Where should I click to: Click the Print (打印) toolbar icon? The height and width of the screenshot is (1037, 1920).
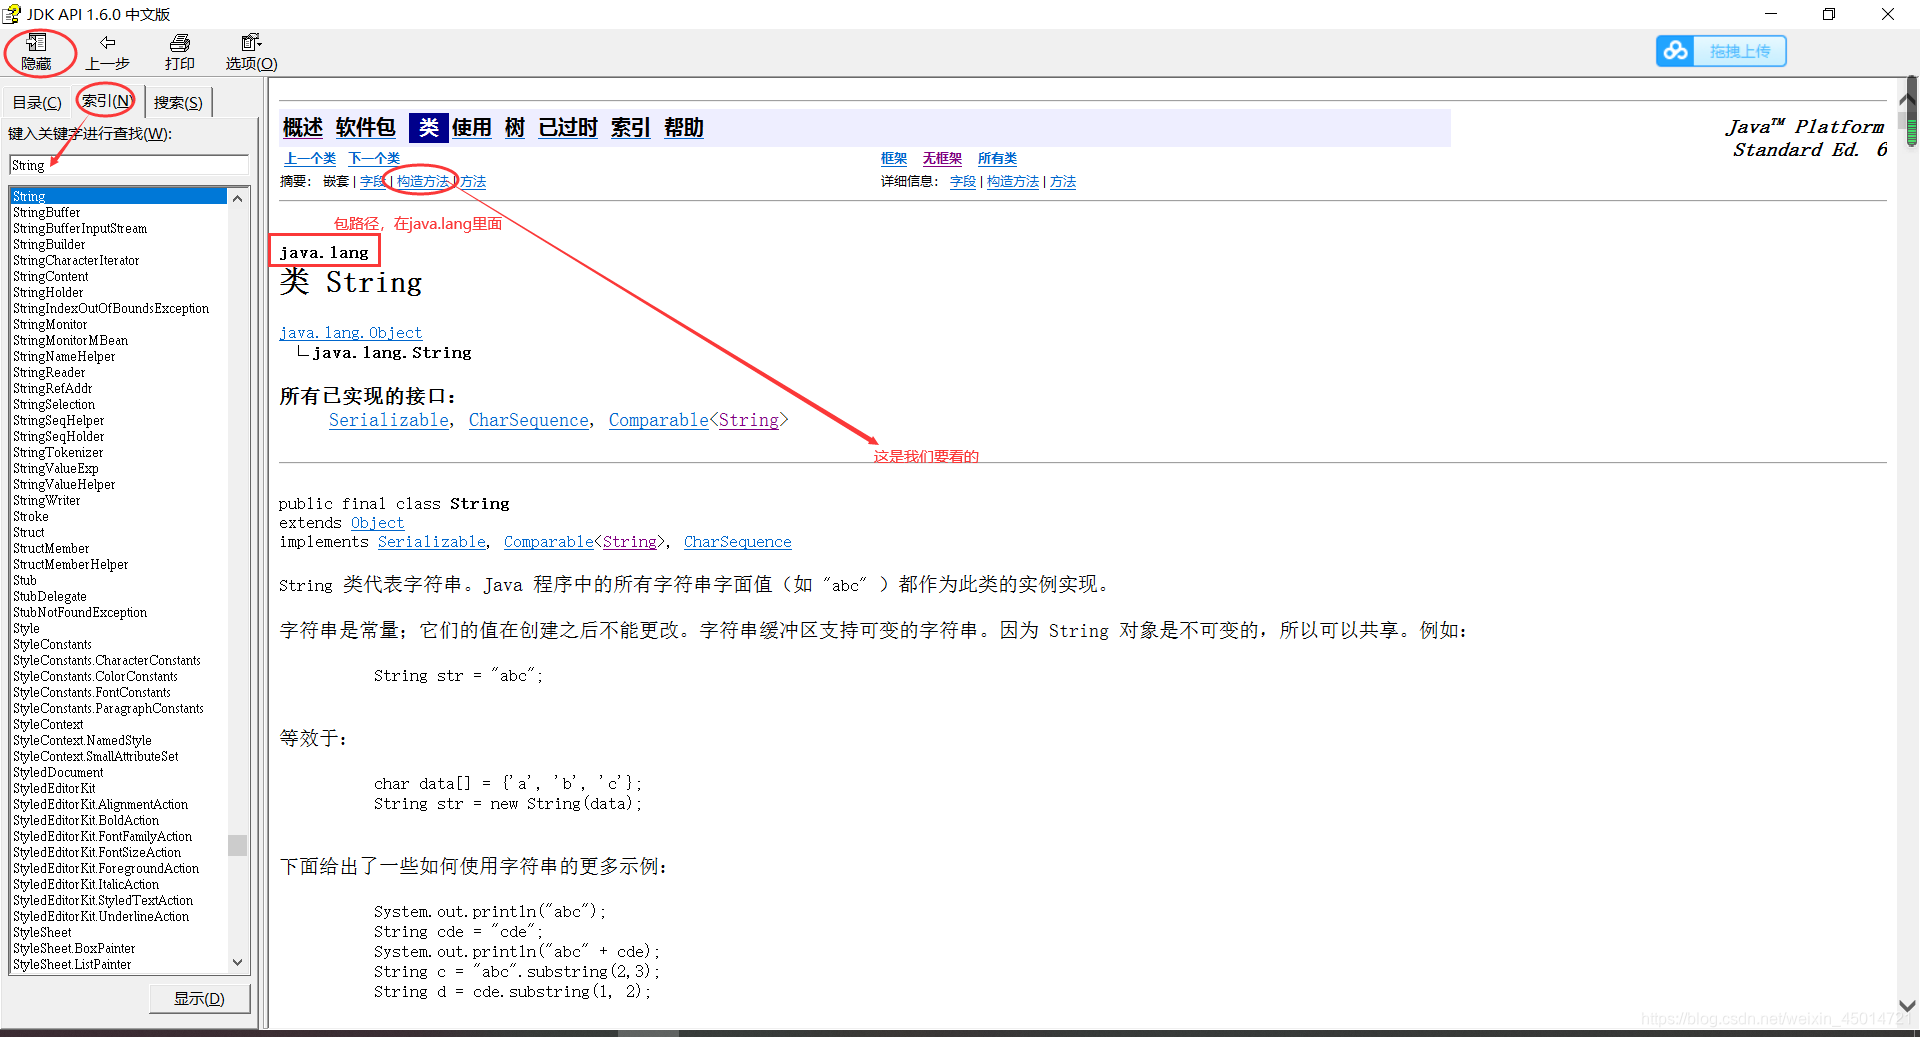180,52
